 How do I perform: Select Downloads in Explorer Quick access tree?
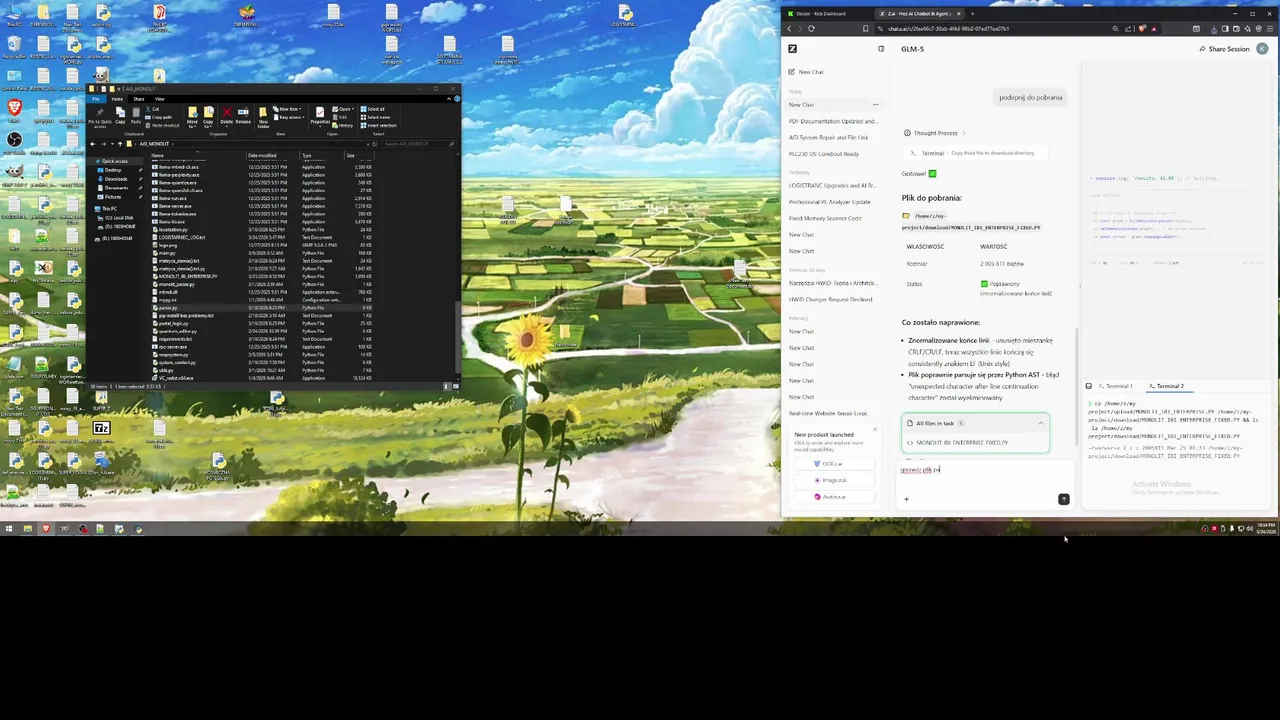coord(116,179)
